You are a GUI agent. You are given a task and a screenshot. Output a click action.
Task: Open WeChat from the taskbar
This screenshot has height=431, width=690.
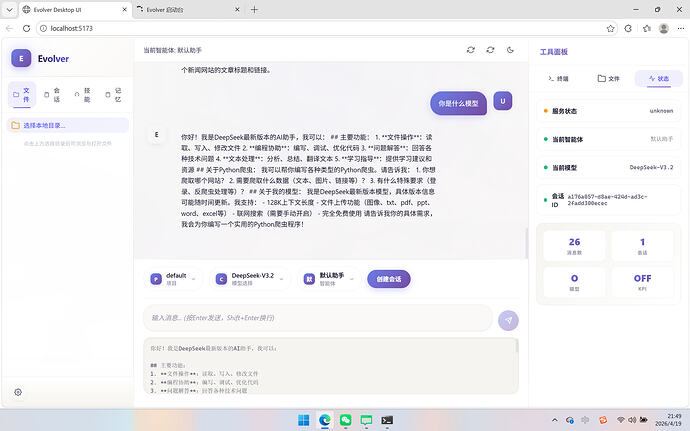point(345,420)
